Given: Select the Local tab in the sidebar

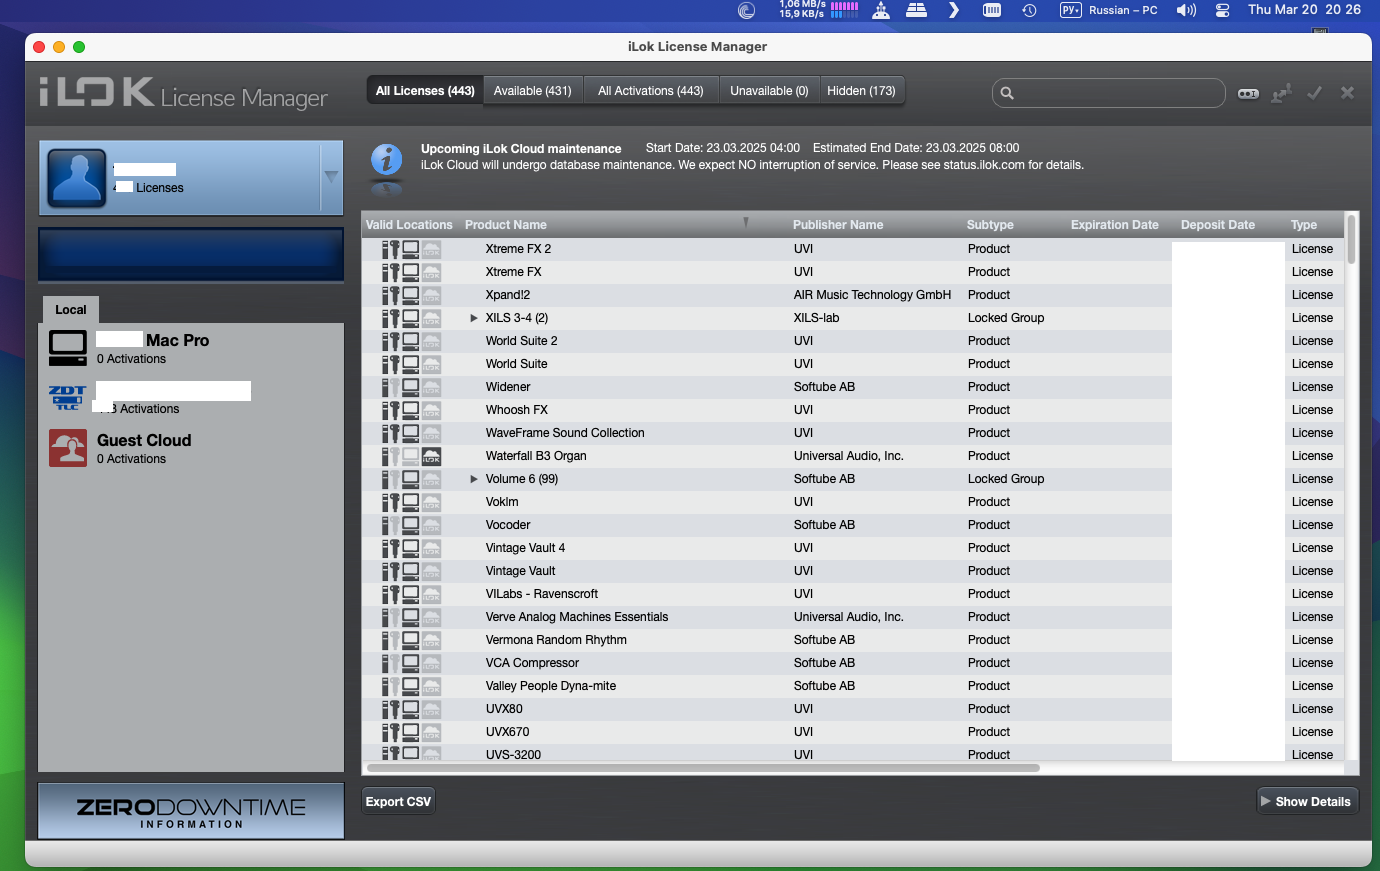Looking at the screenshot, I should 71,310.
